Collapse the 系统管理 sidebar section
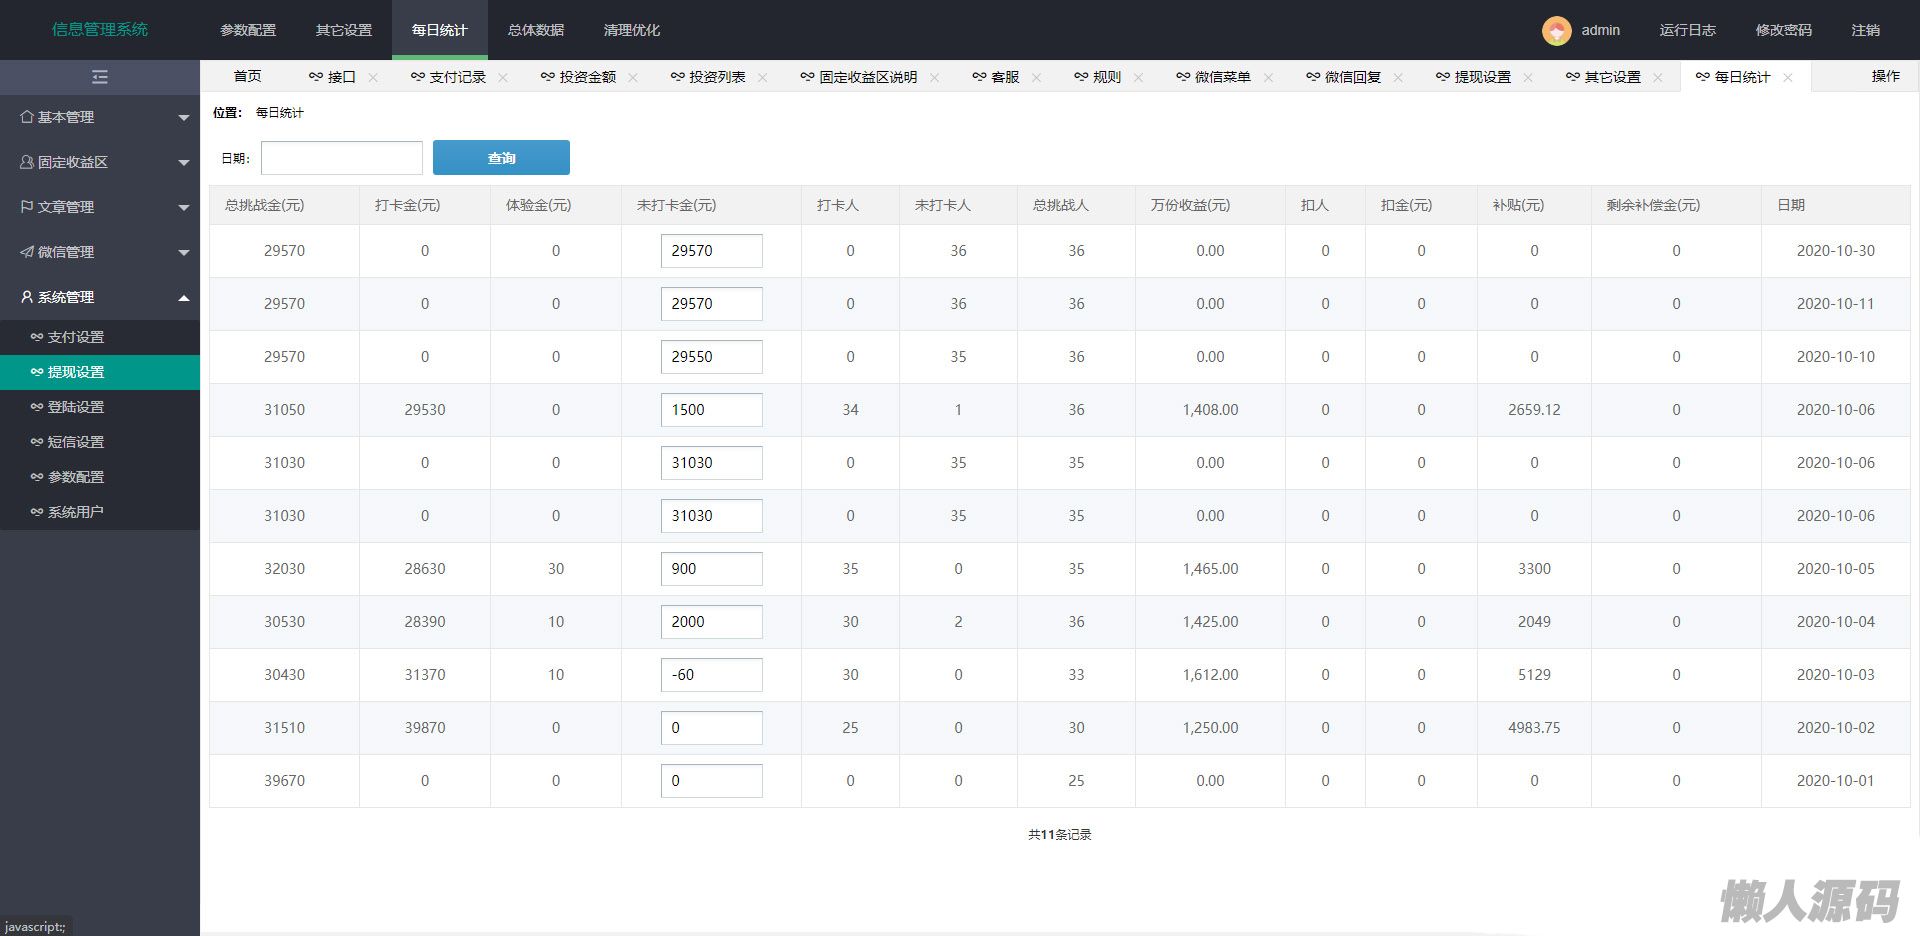This screenshot has width=1920, height=936. click(100, 297)
